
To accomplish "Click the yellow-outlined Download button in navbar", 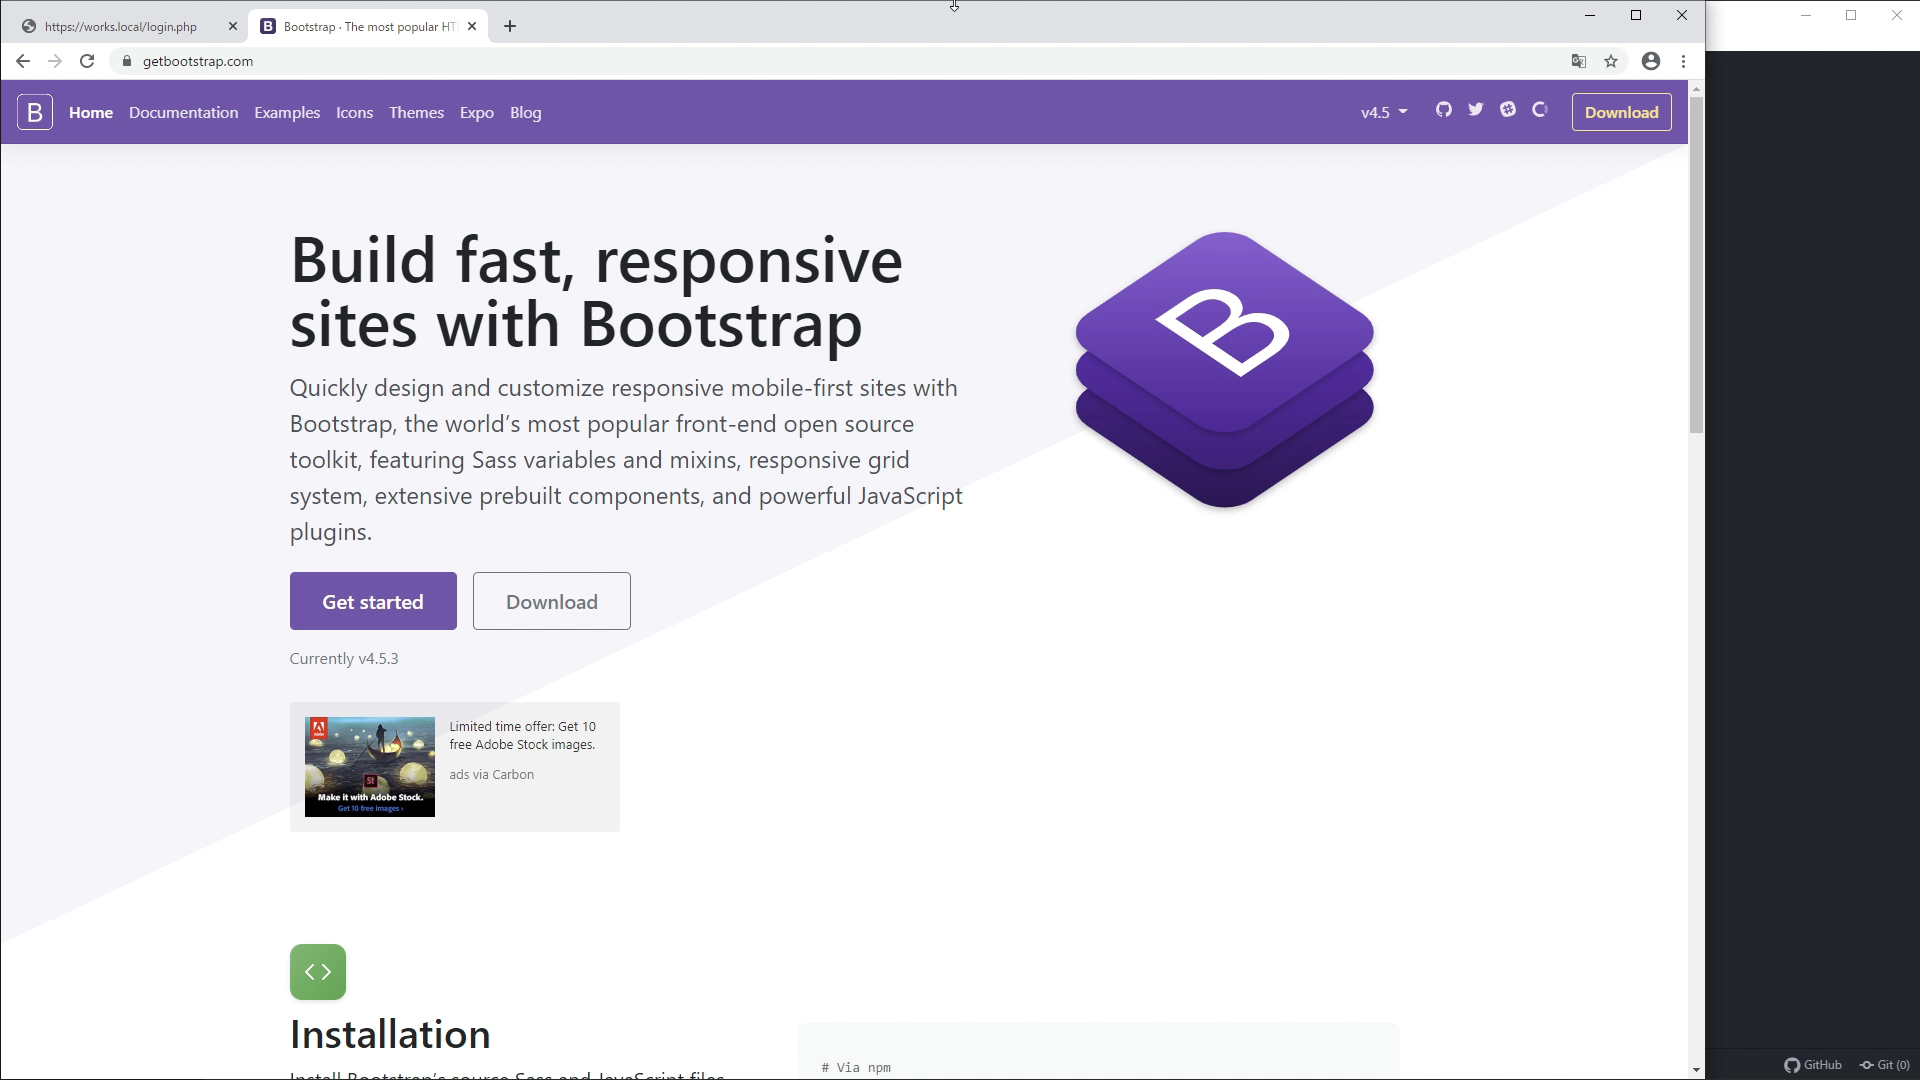I will coord(1621,112).
